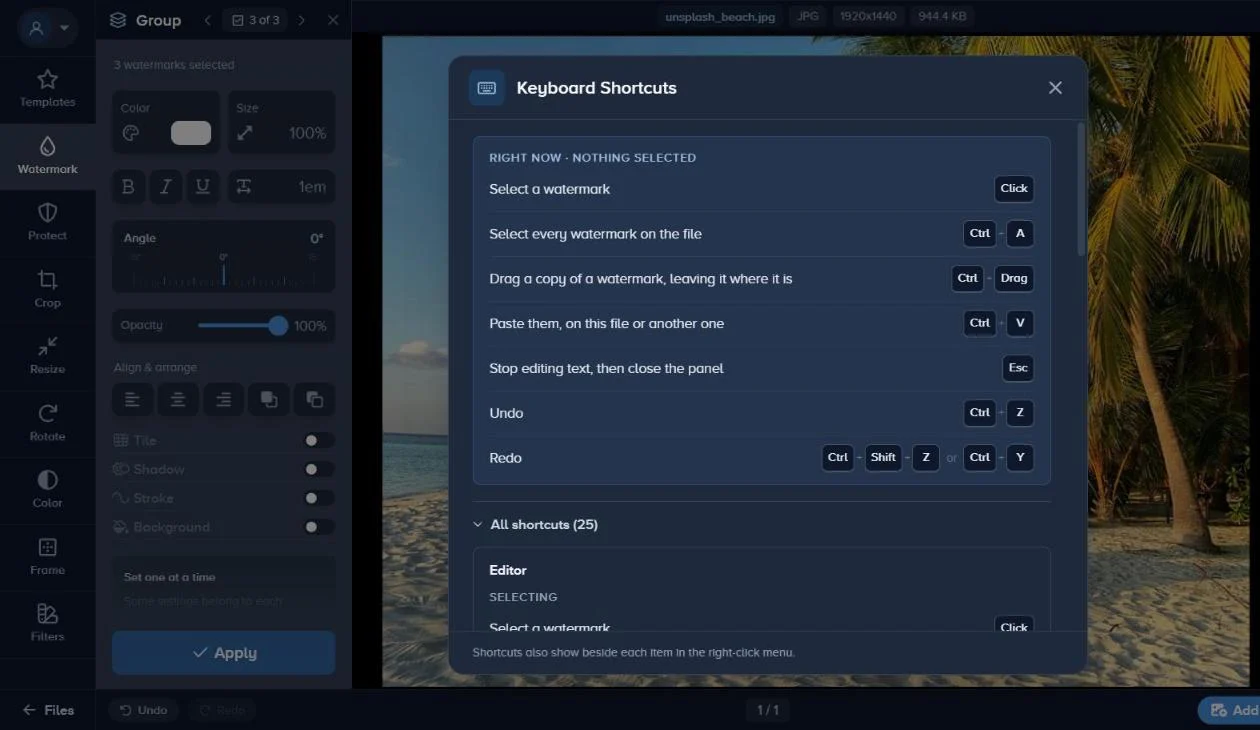Click the Angle dial ruler
The height and width of the screenshot is (730, 1260).
pos(223,273)
